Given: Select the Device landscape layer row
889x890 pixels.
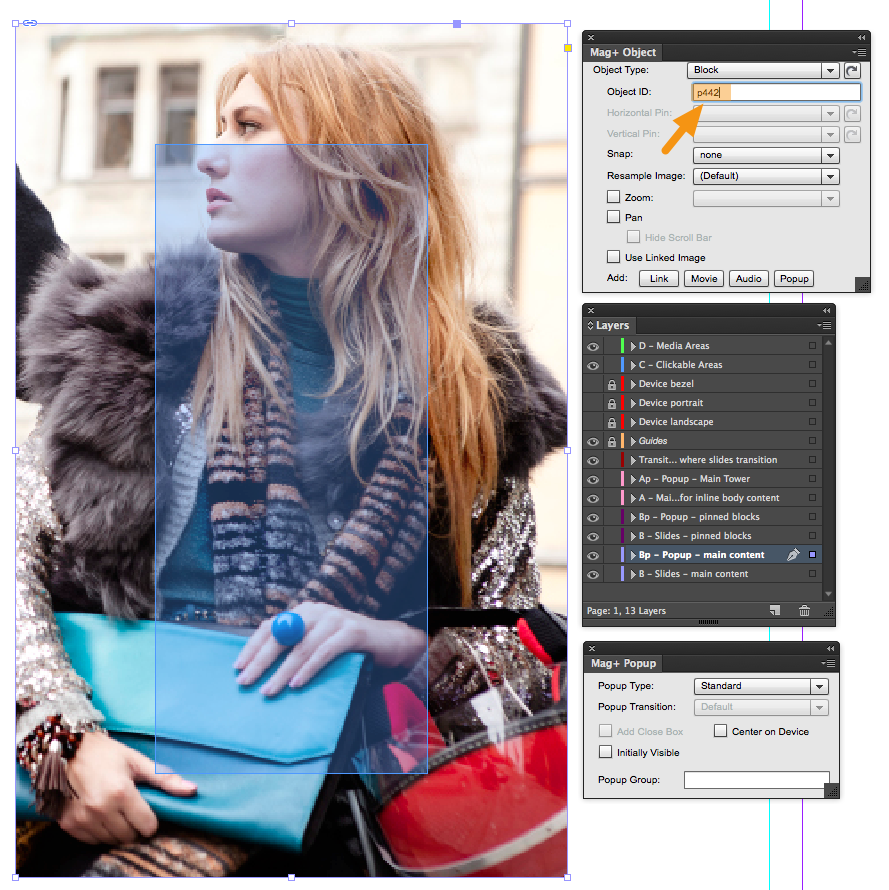Looking at the screenshot, I should point(703,422).
